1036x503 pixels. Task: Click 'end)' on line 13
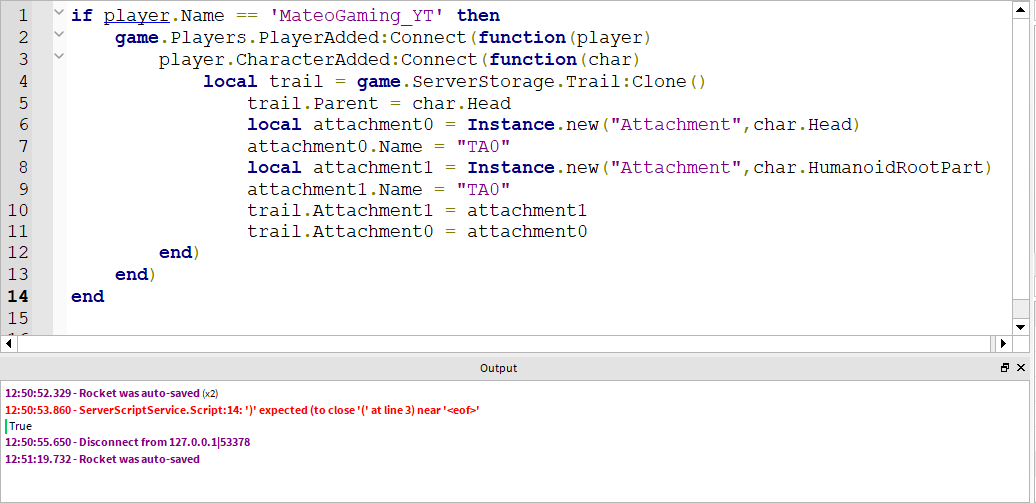point(135,274)
